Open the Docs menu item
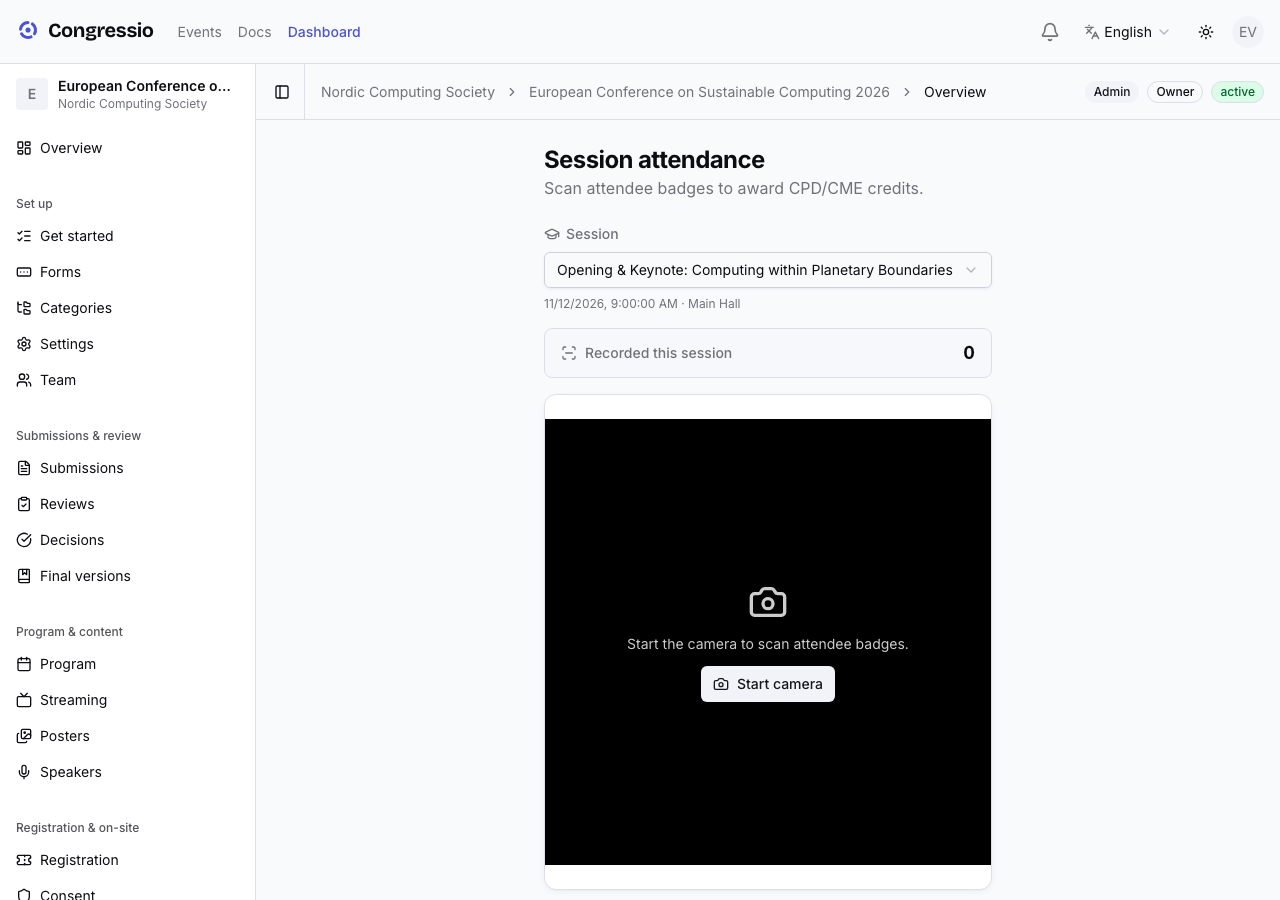 254,32
